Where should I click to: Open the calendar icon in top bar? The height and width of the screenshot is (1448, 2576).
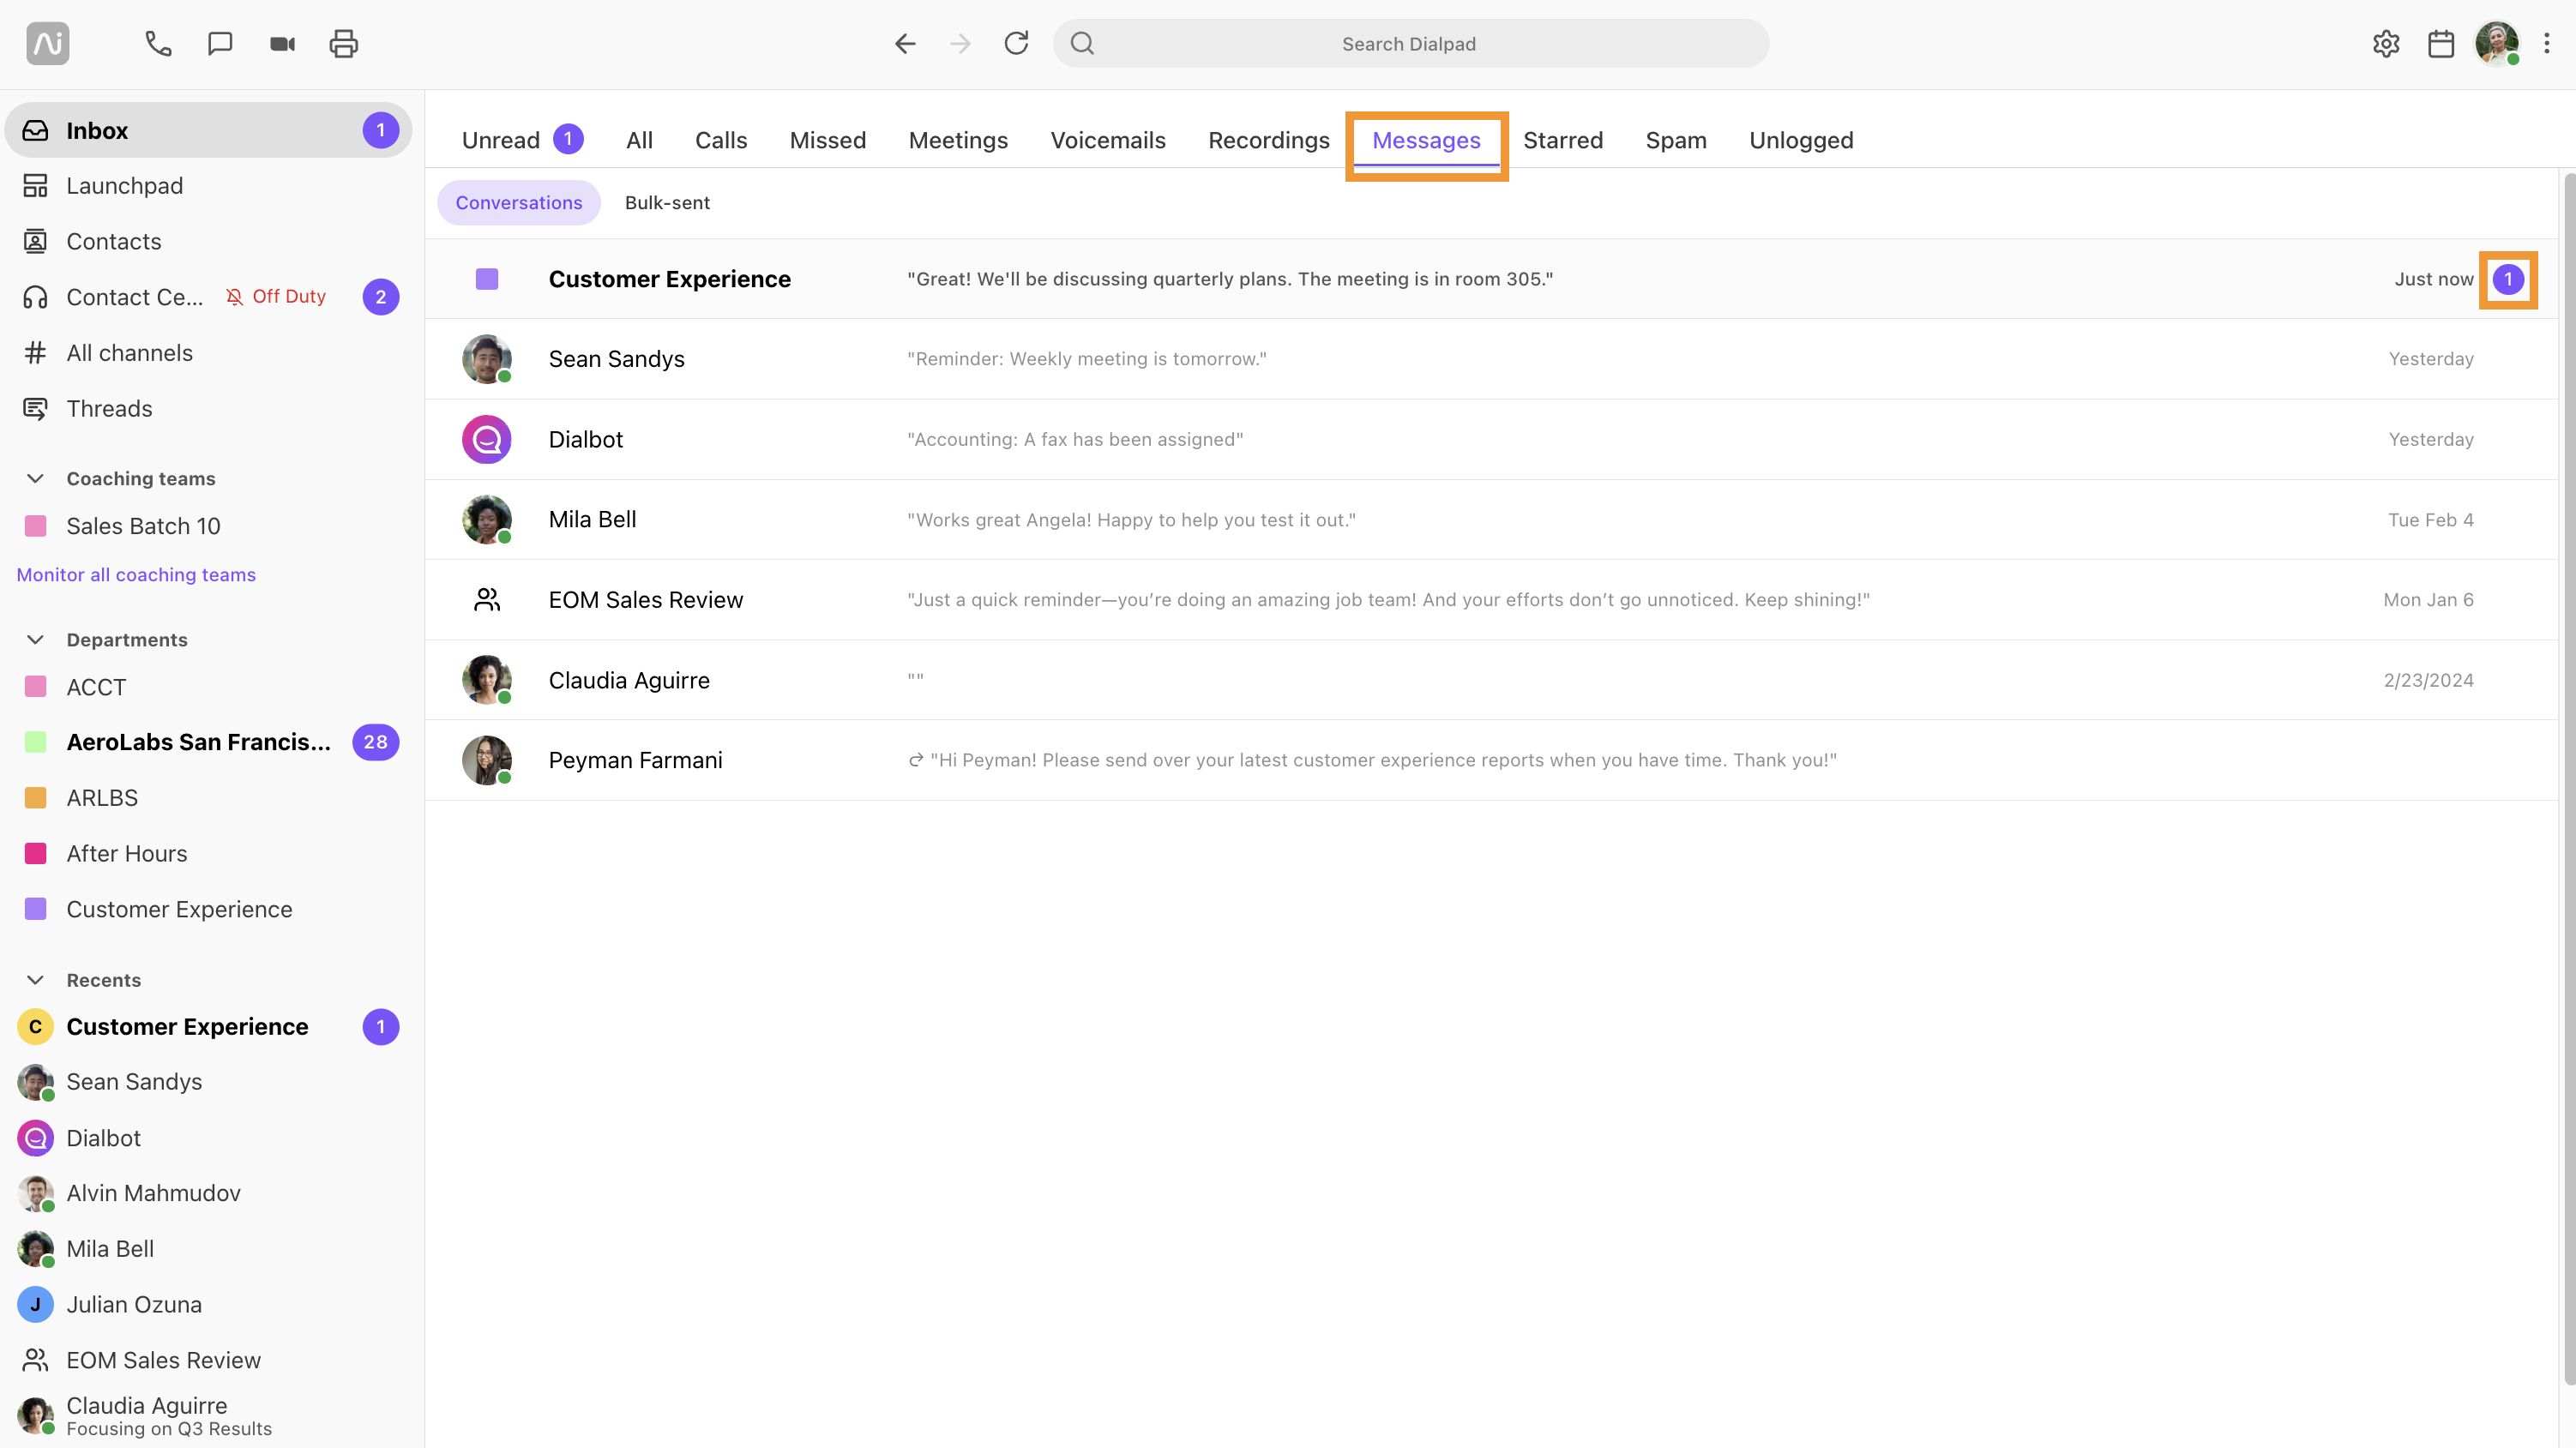2441,43
